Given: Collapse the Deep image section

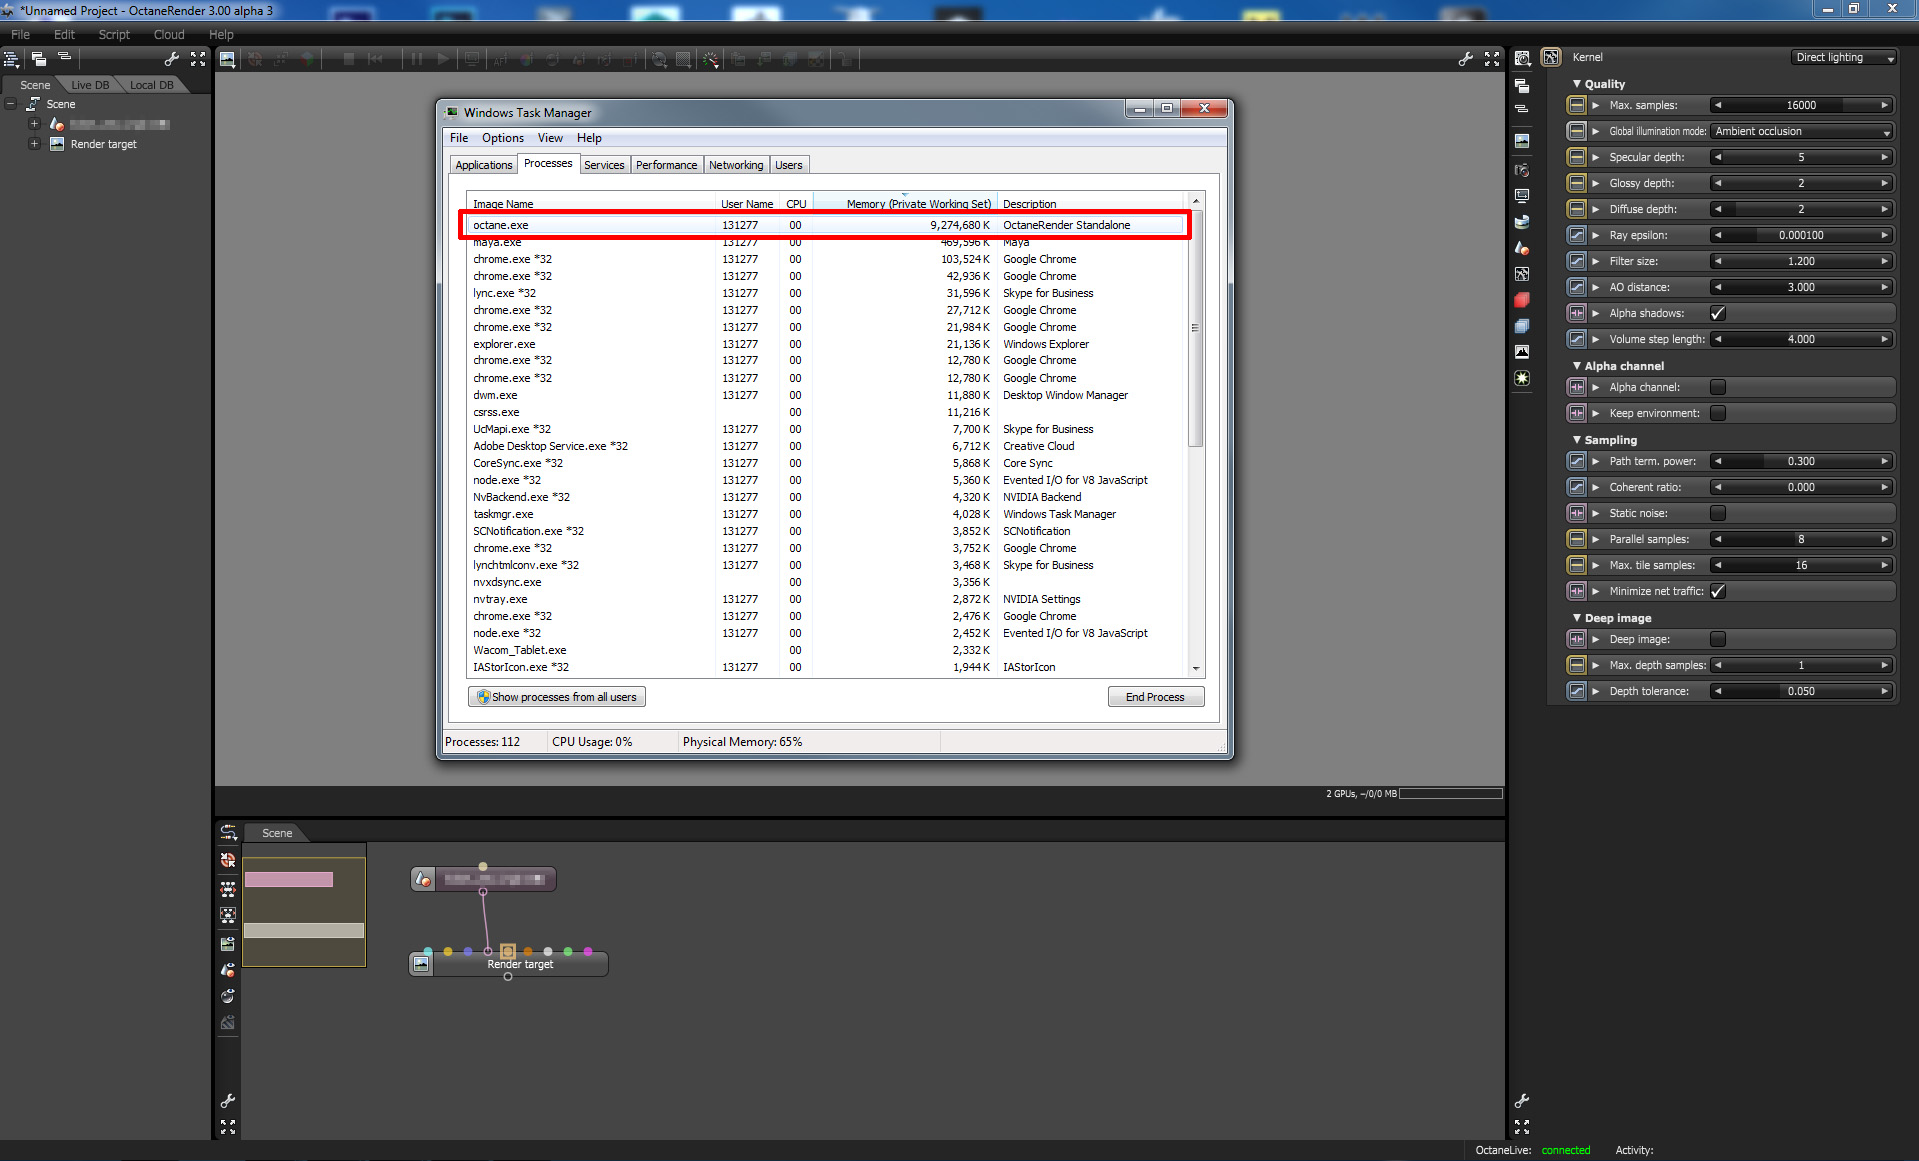Looking at the screenshot, I should point(1577,618).
